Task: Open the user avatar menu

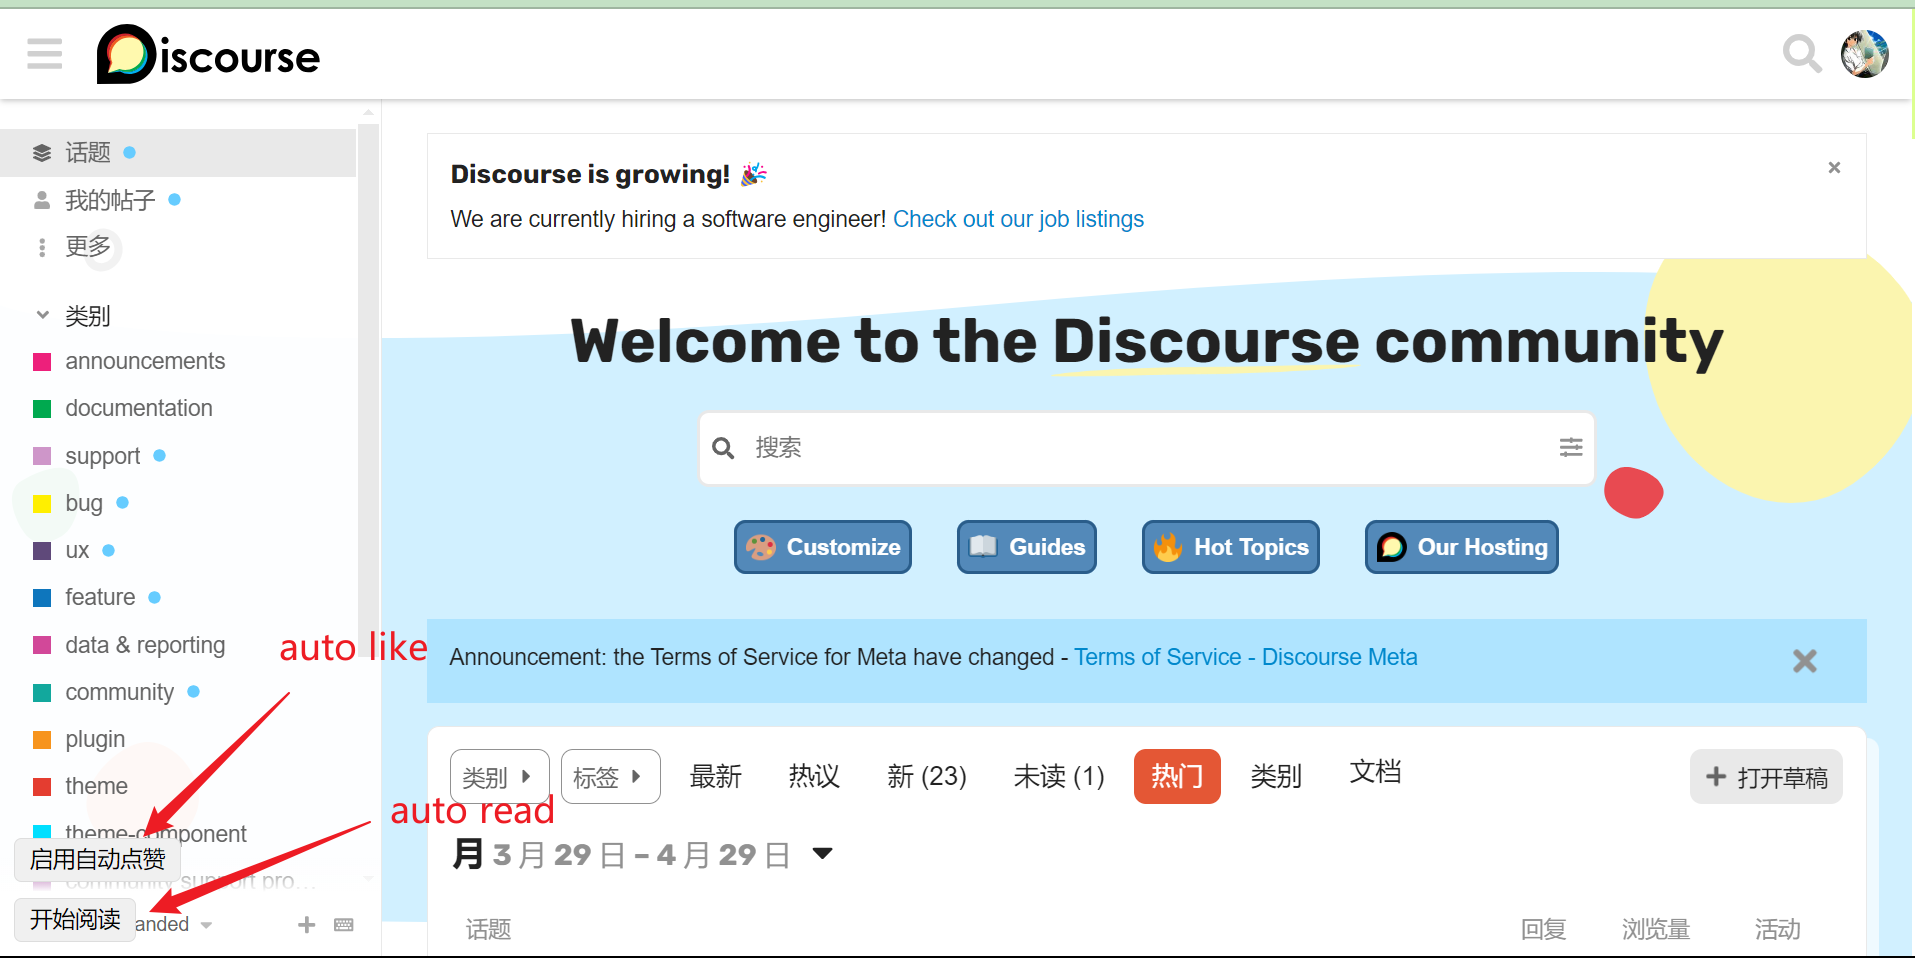Action: click(x=1865, y=54)
